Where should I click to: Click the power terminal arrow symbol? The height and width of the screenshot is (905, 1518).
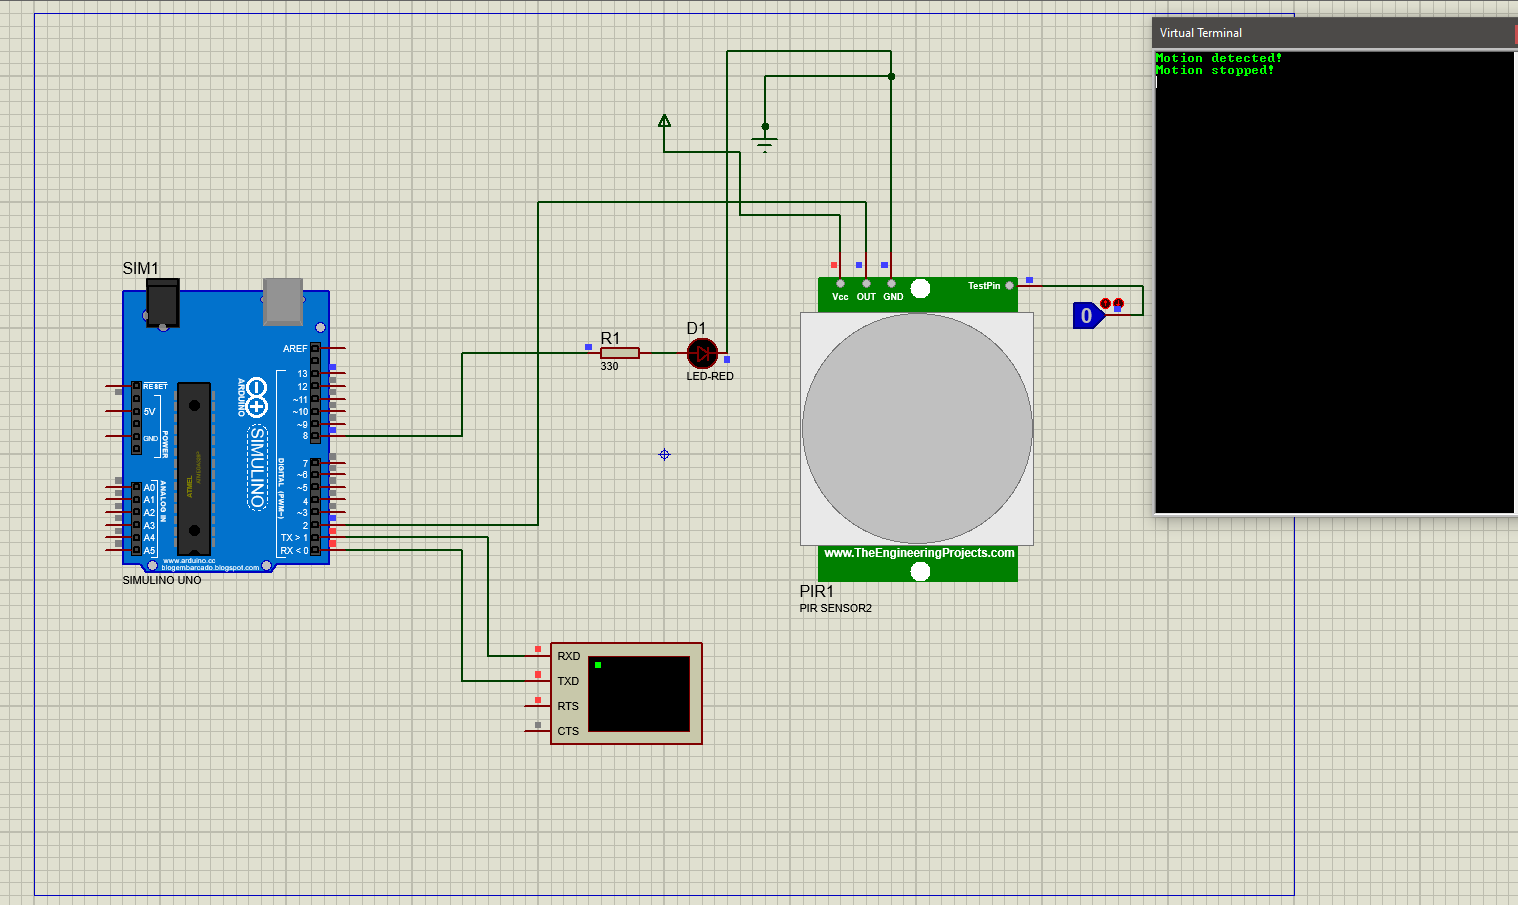[x=664, y=122]
